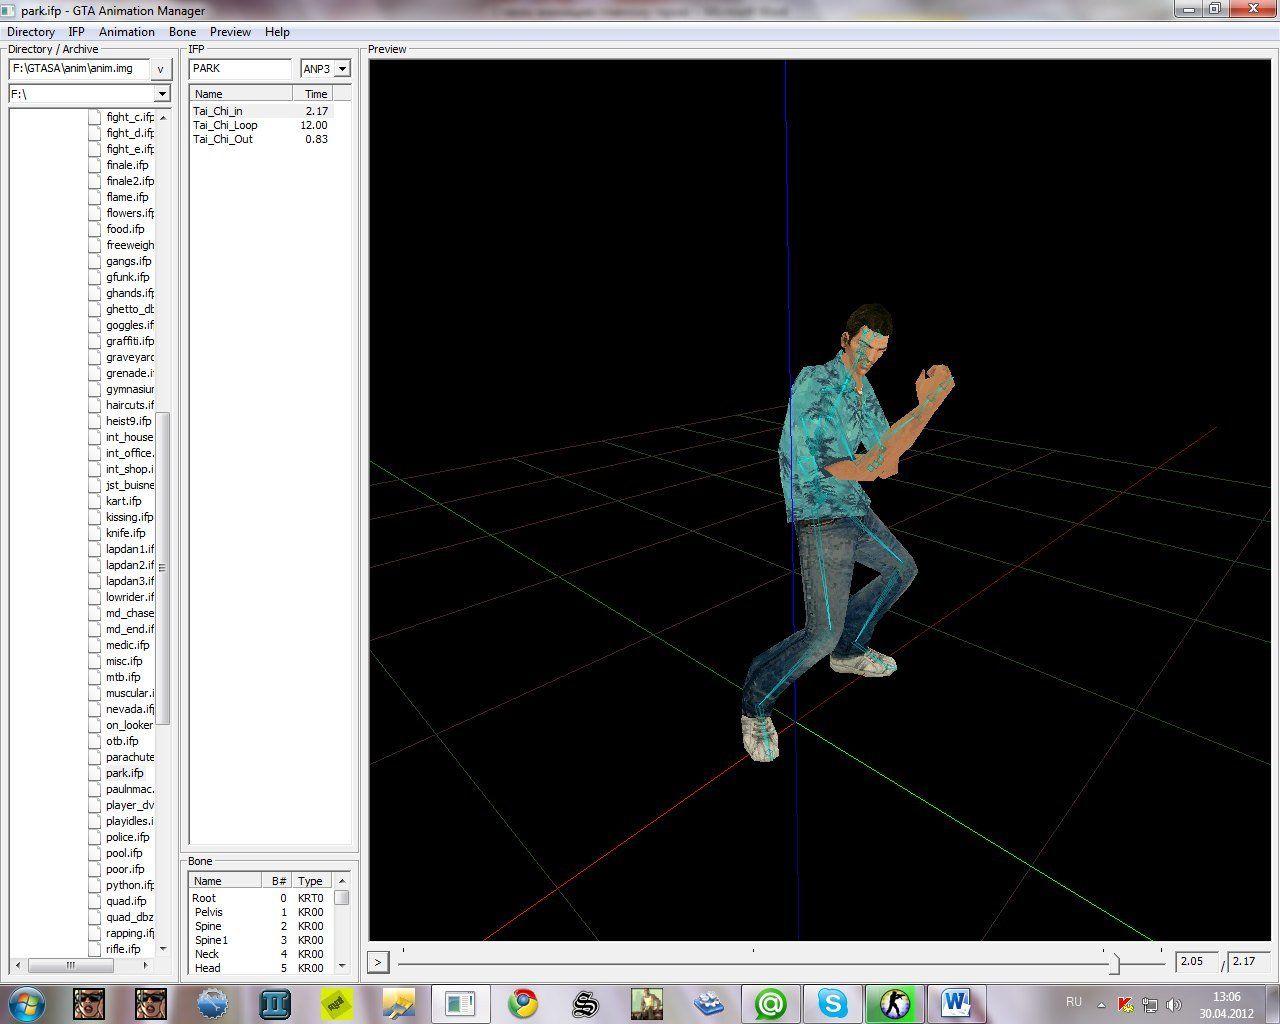Select mtb.ifp in the file list

[x=123, y=677]
